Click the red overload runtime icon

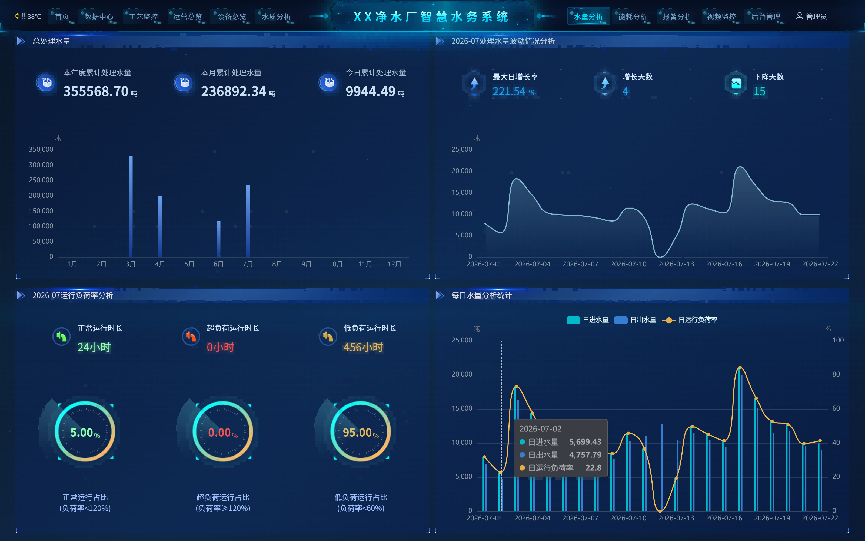(190, 336)
